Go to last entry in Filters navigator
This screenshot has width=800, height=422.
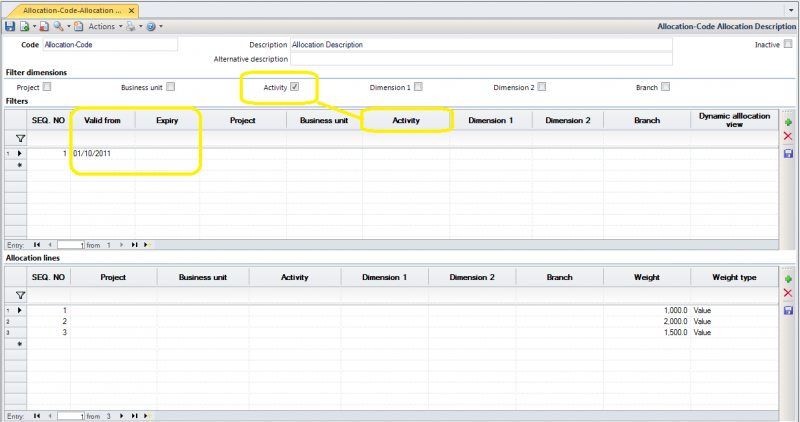click(134, 245)
